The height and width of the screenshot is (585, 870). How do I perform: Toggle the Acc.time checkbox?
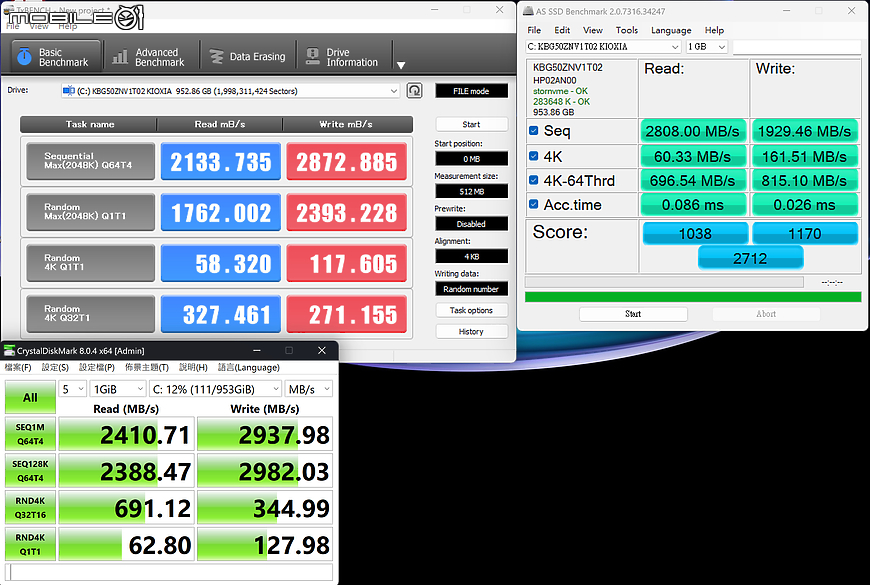(534, 204)
